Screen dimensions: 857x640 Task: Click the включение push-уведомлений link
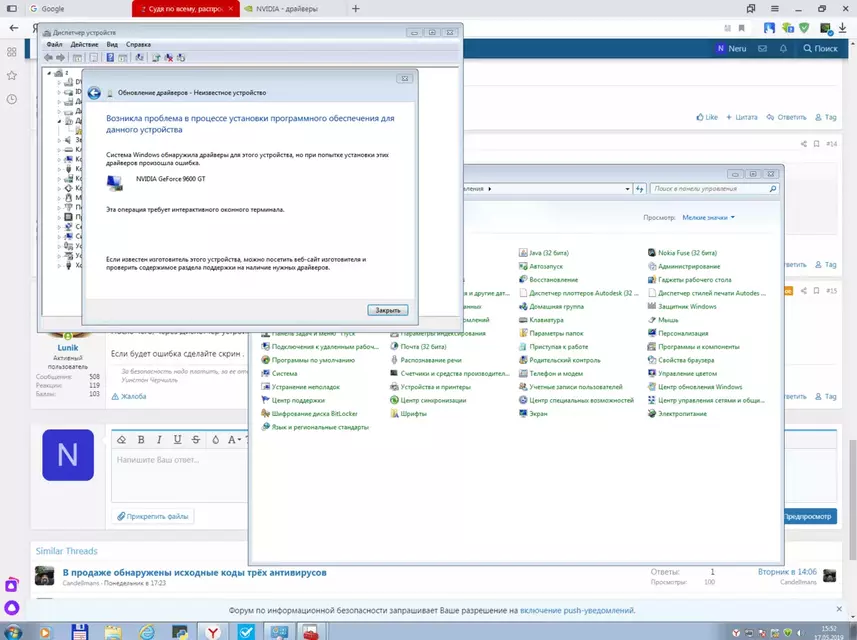pos(577,610)
